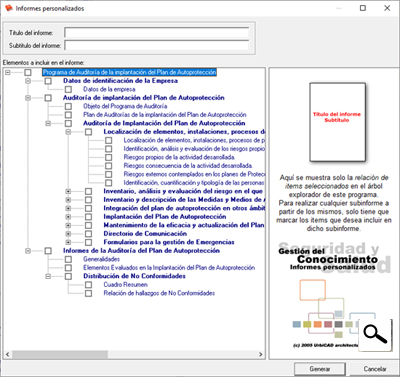Check Implantación del Plan de Autoprotección box
This screenshot has width=400, height=377.
pos(88,217)
